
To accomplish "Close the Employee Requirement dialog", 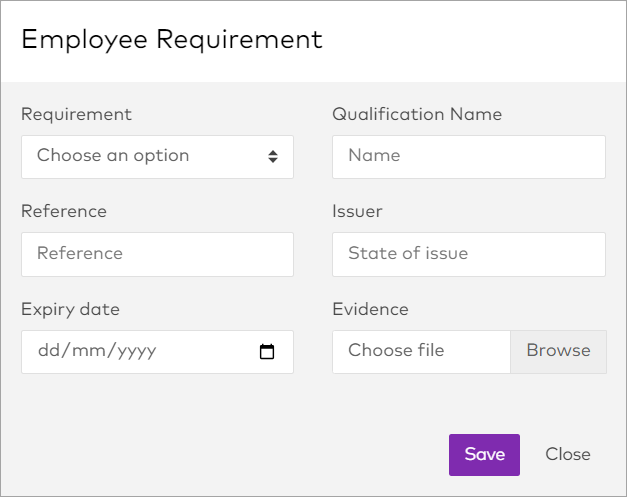I will click(x=567, y=454).
